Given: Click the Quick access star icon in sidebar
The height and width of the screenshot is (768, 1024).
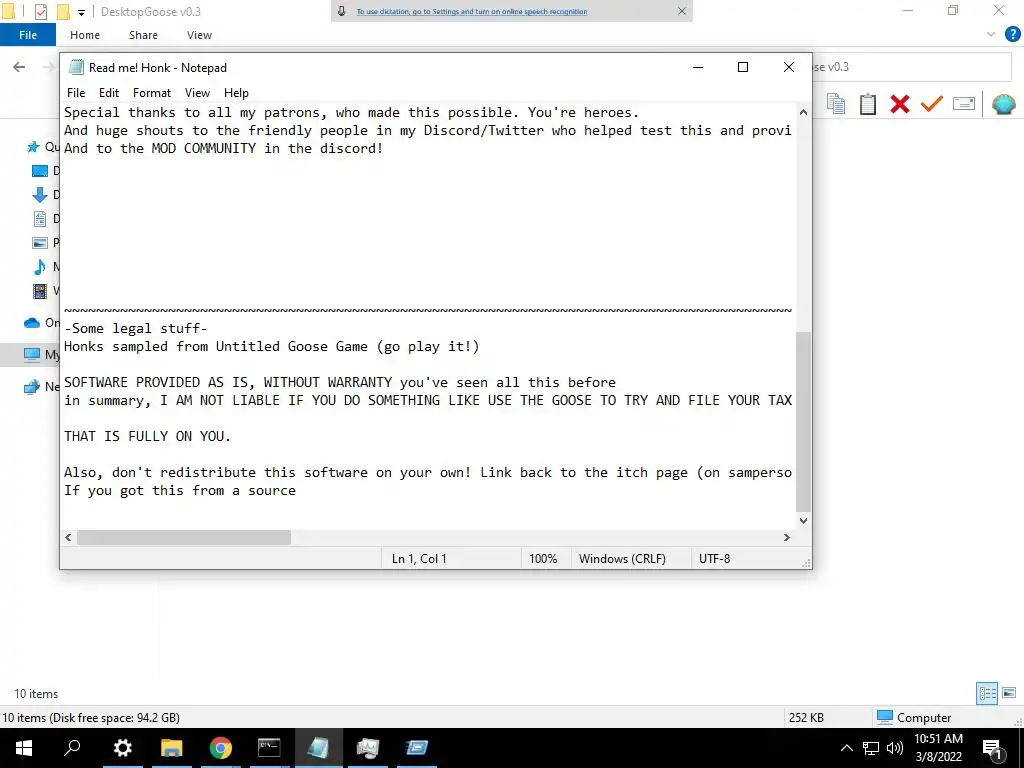Looking at the screenshot, I should point(33,147).
